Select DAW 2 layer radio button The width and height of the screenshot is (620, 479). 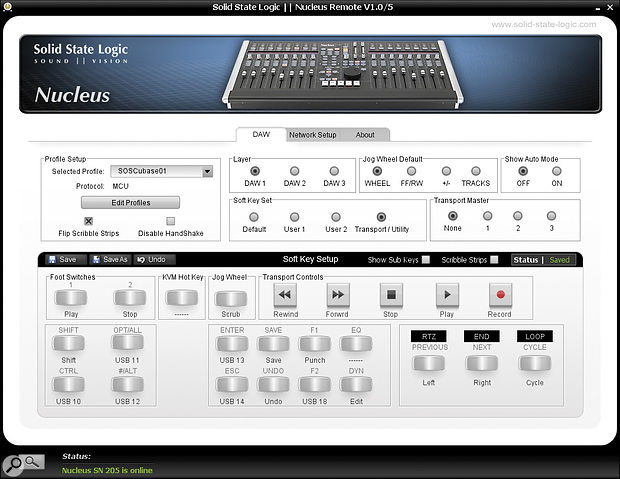295,171
